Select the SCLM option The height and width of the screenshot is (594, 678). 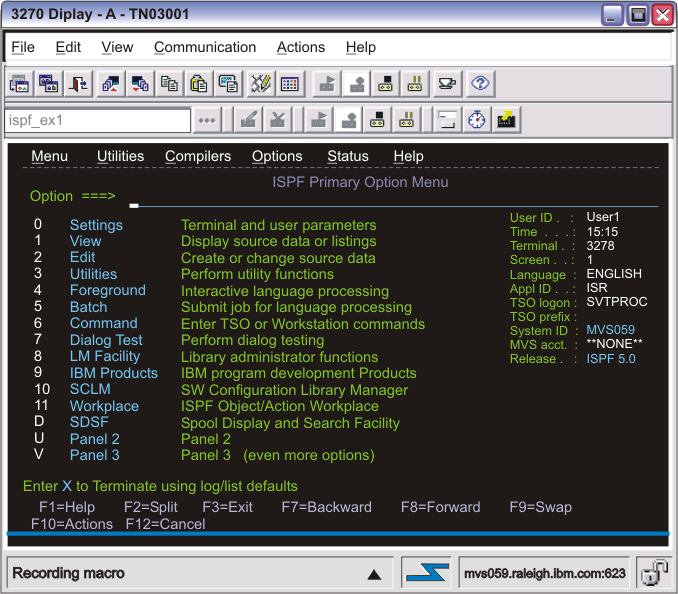pyautogui.click(x=90, y=389)
